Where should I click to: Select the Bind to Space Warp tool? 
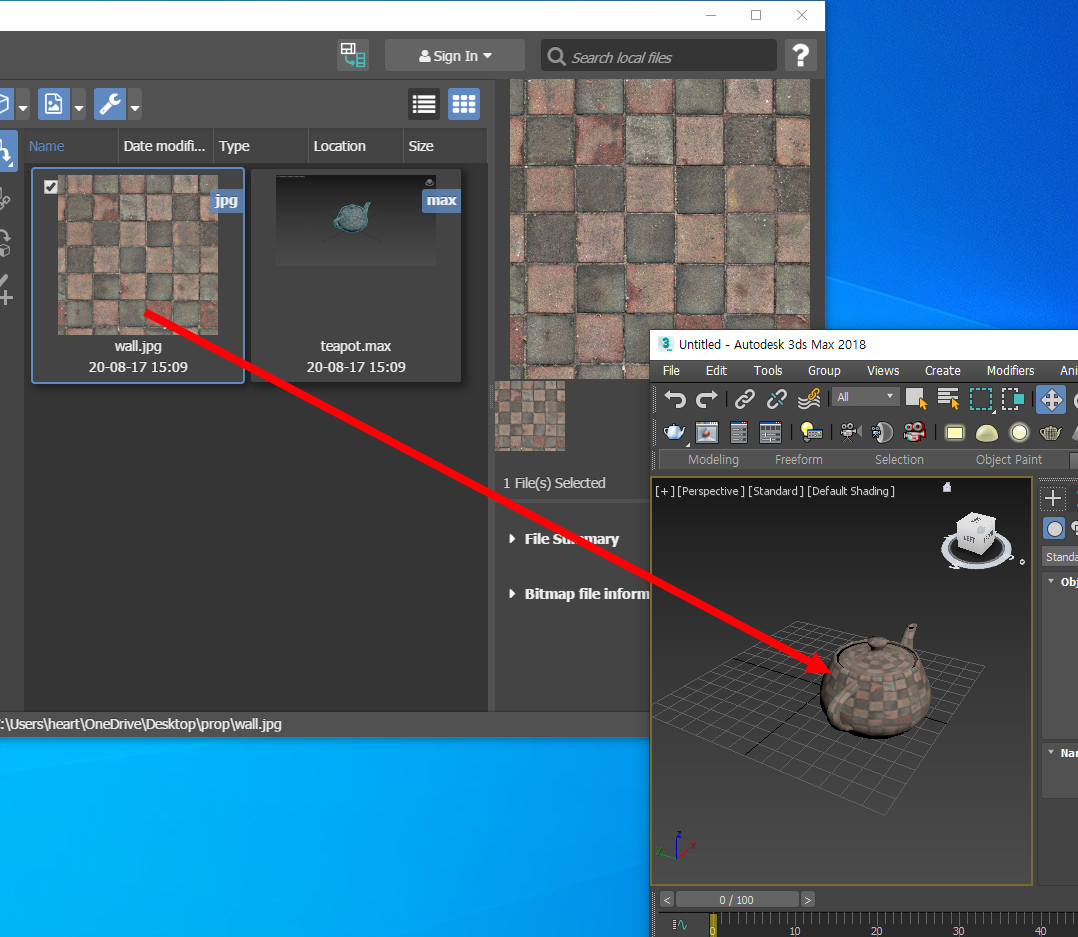tap(809, 399)
